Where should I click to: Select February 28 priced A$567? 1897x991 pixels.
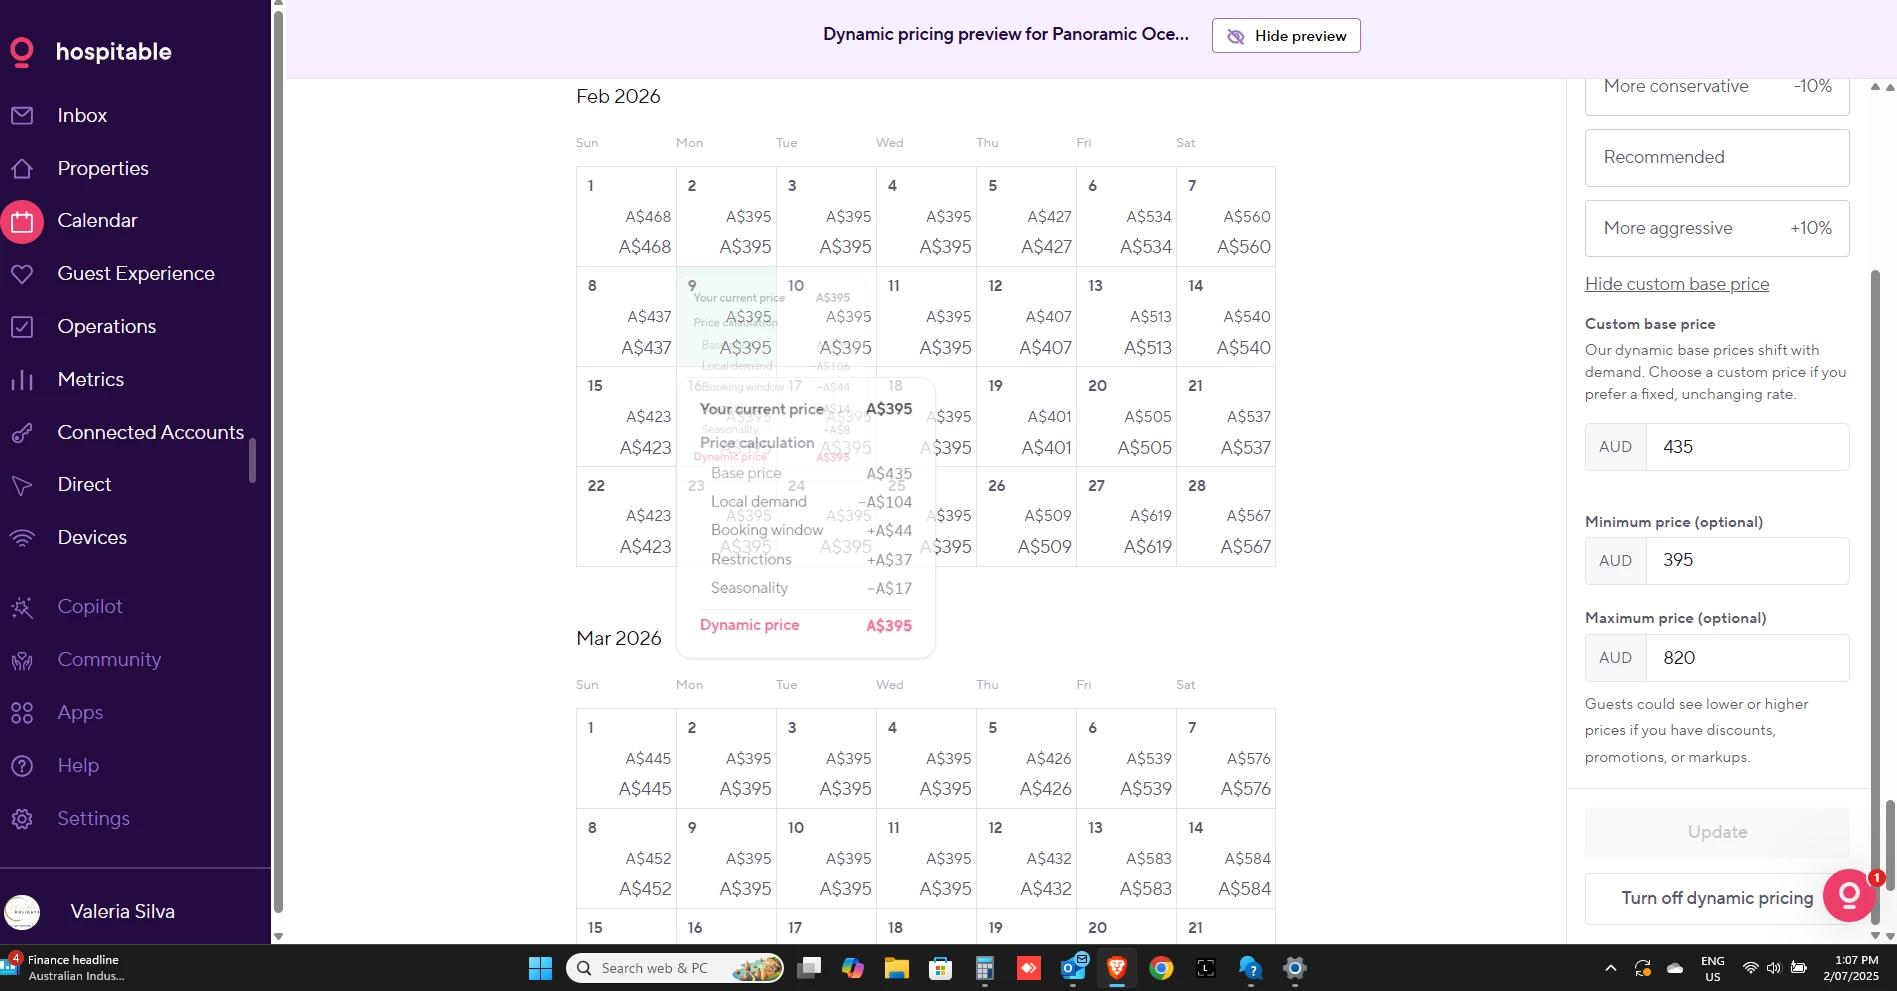(x=1226, y=516)
